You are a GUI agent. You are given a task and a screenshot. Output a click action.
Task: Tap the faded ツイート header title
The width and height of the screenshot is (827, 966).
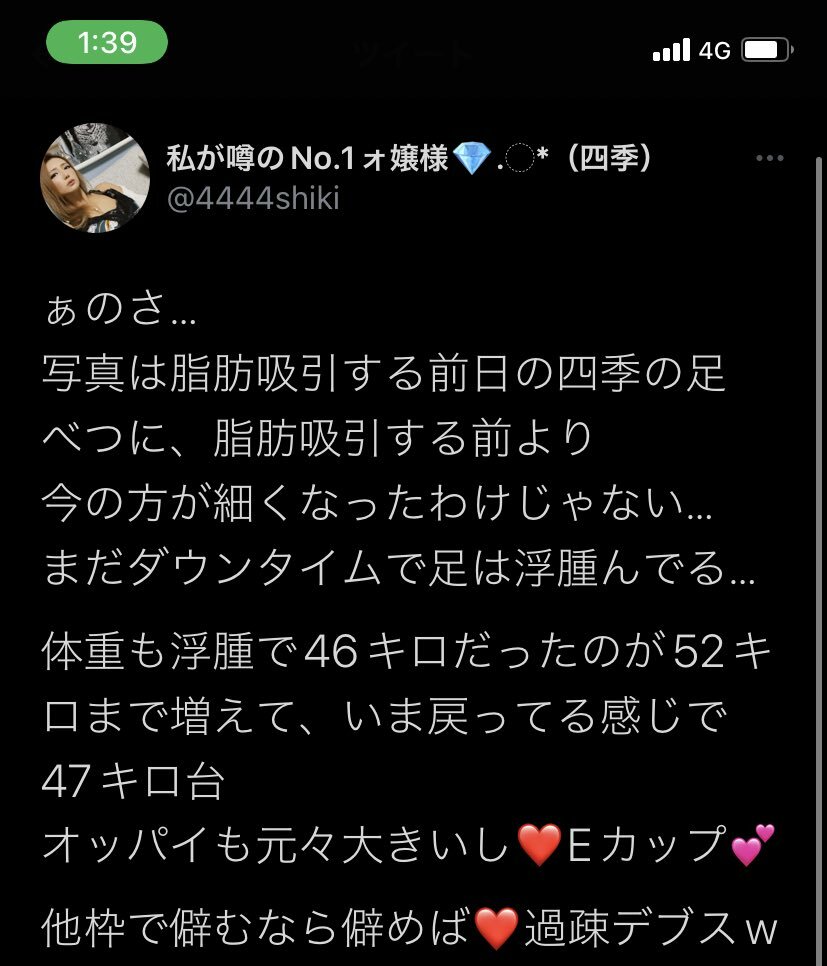(x=414, y=54)
